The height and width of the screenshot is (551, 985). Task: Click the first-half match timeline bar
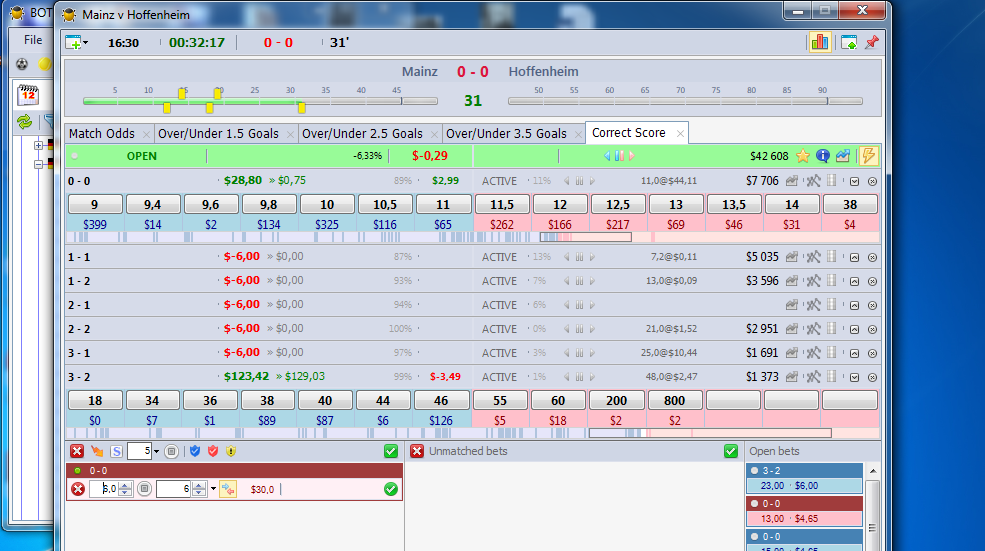tap(260, 101)
